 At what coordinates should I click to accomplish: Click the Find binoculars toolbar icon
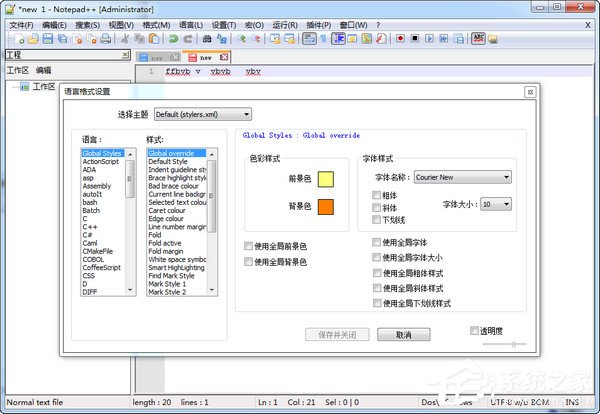[207, 38]
